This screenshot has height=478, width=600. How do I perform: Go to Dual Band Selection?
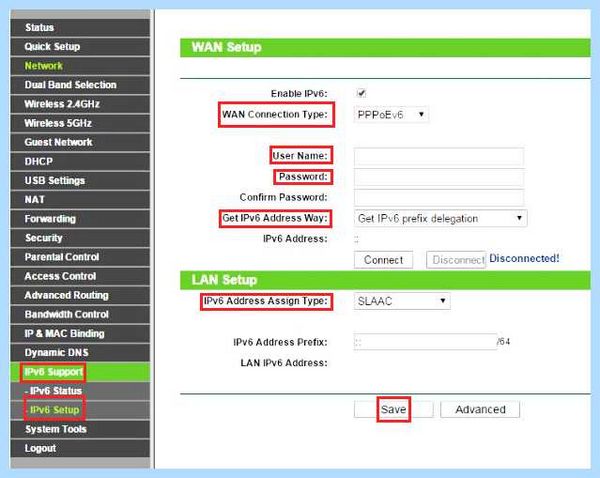pyautogui.click(x=80, y=85)
